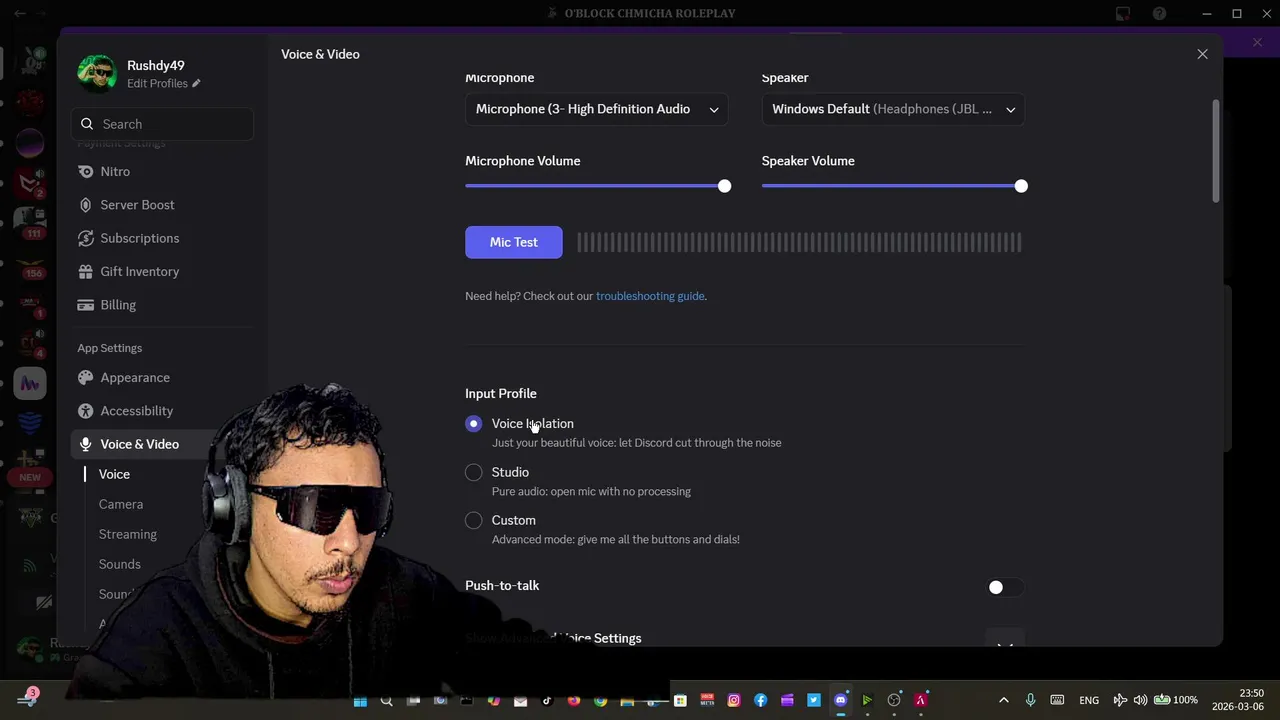This screenshot has height=720, width=1280.
Task: Open purple wave server in server list
Action: pyautogui.click(x=30, y=383)
